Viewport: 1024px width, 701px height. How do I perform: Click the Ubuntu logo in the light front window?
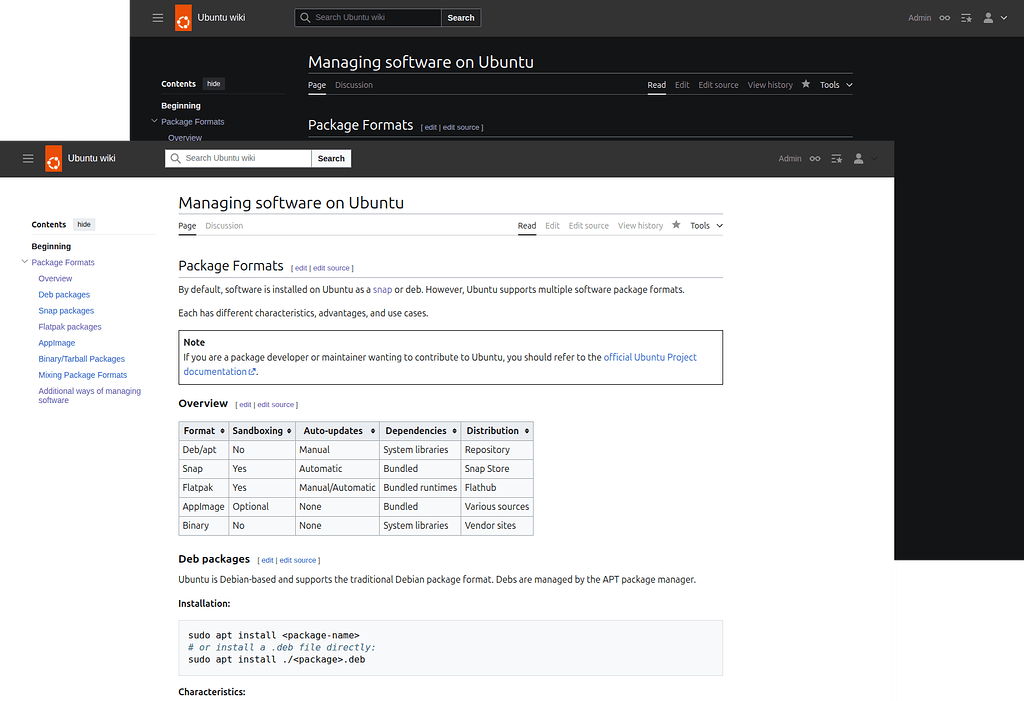(54, 158)
